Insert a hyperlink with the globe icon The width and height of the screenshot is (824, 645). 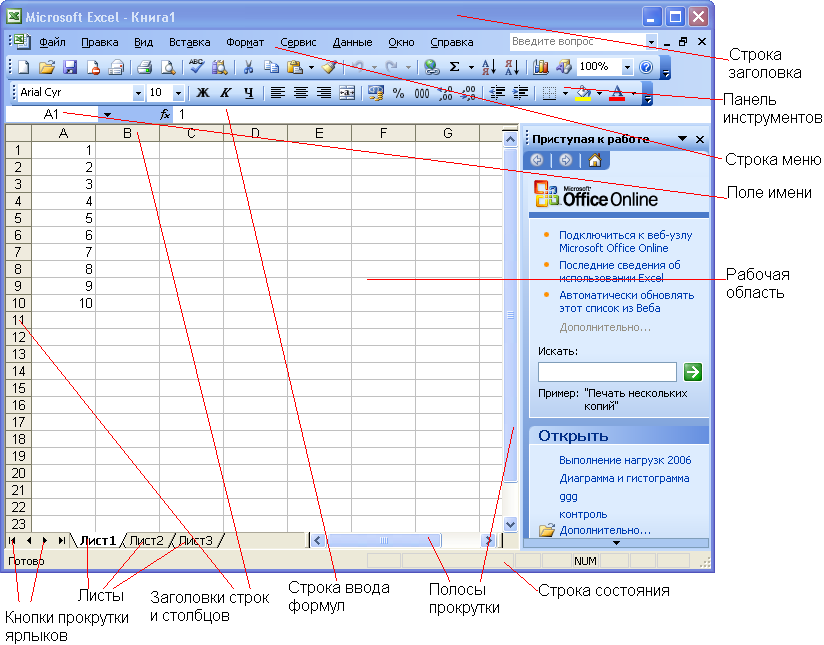(431, 67)
